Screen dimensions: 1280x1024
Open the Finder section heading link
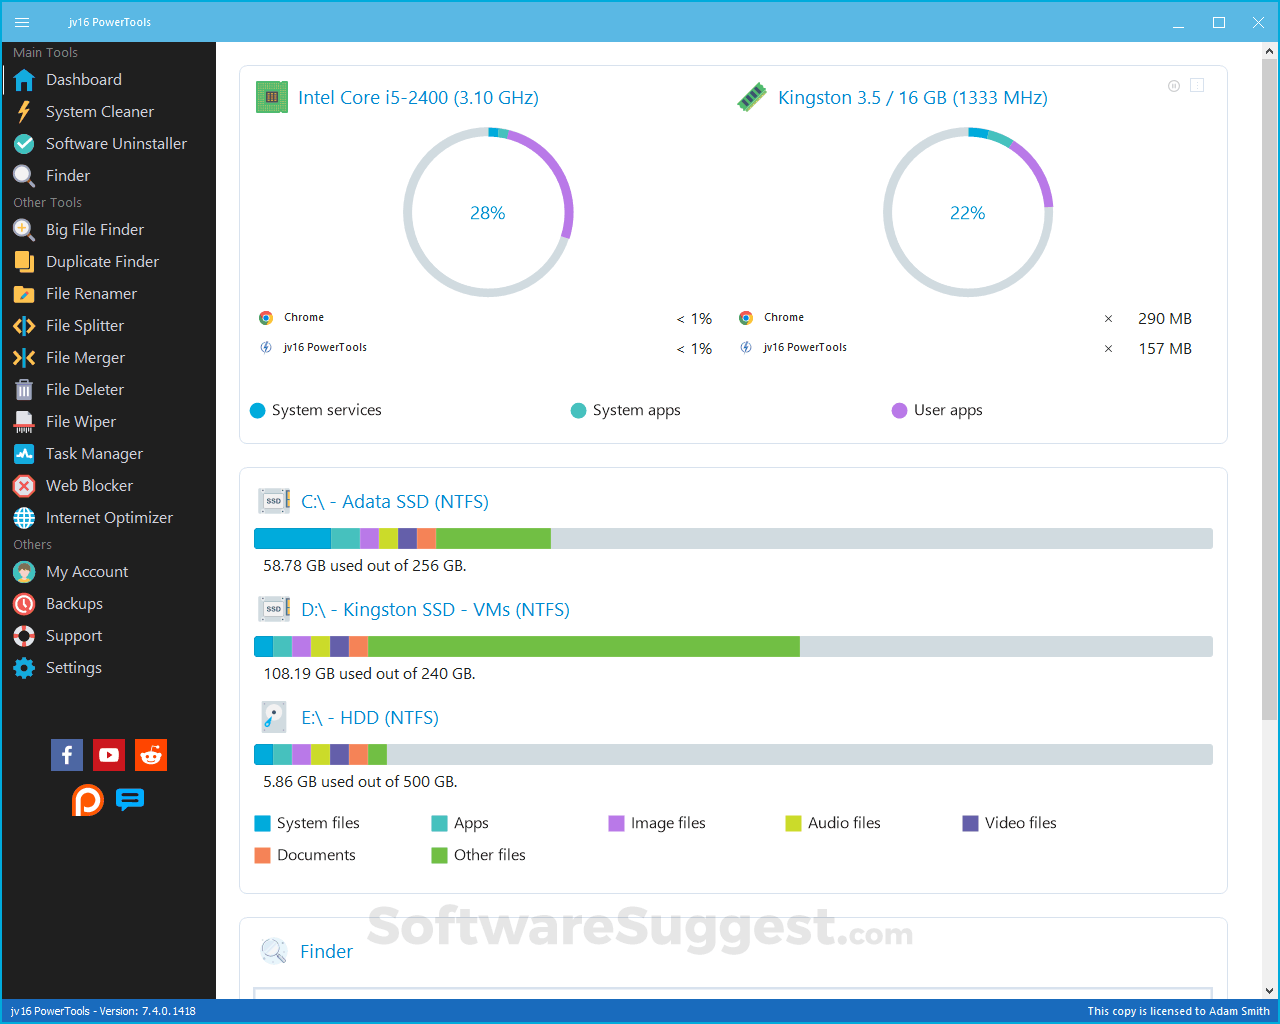pyautogui.click(x=327, y=952)
